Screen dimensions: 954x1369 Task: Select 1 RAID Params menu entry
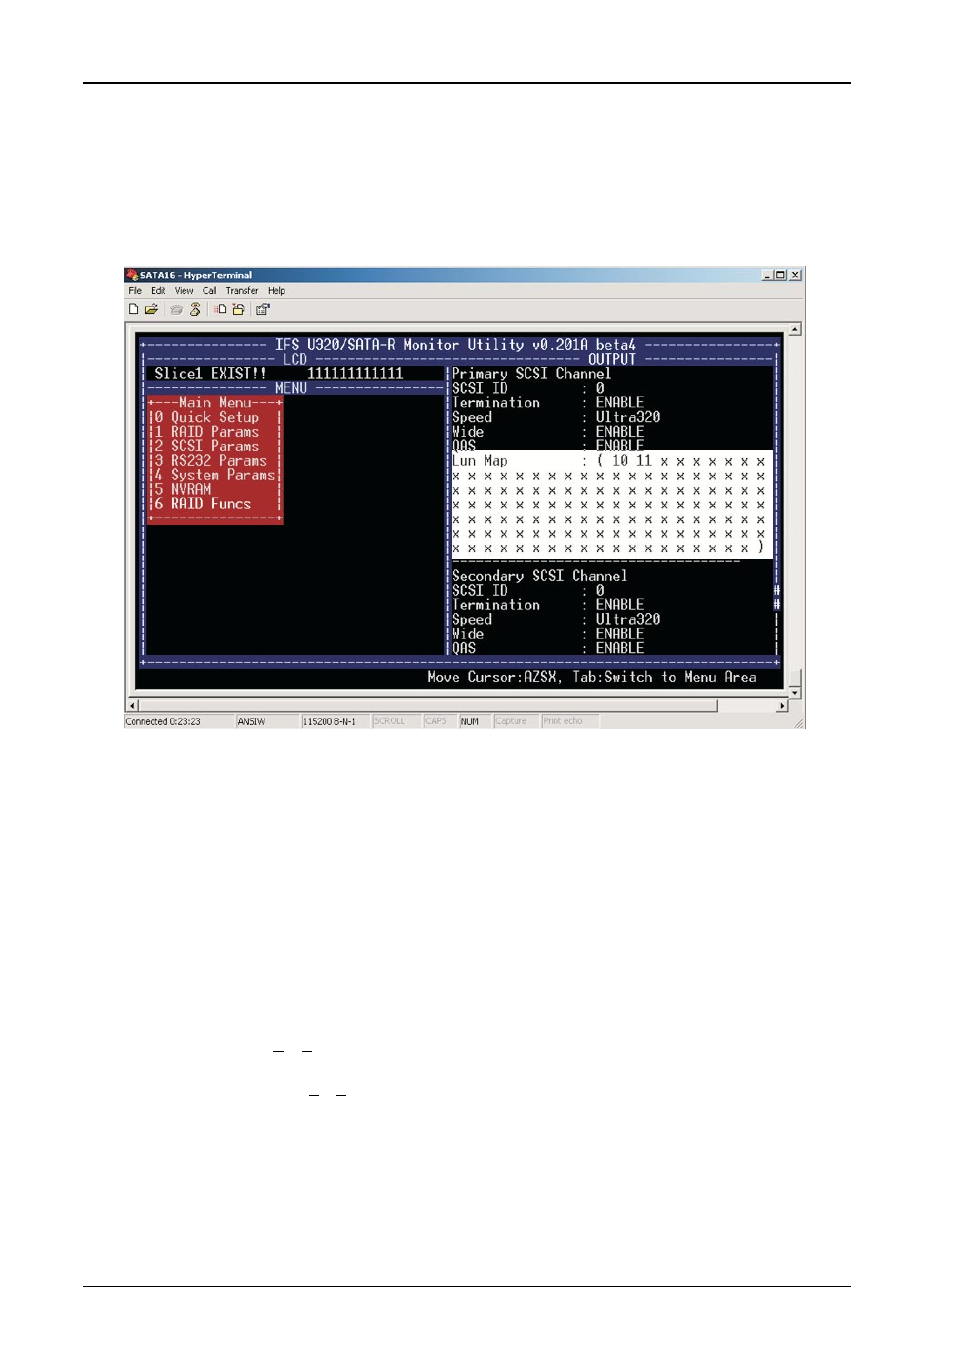pos(206,432)
